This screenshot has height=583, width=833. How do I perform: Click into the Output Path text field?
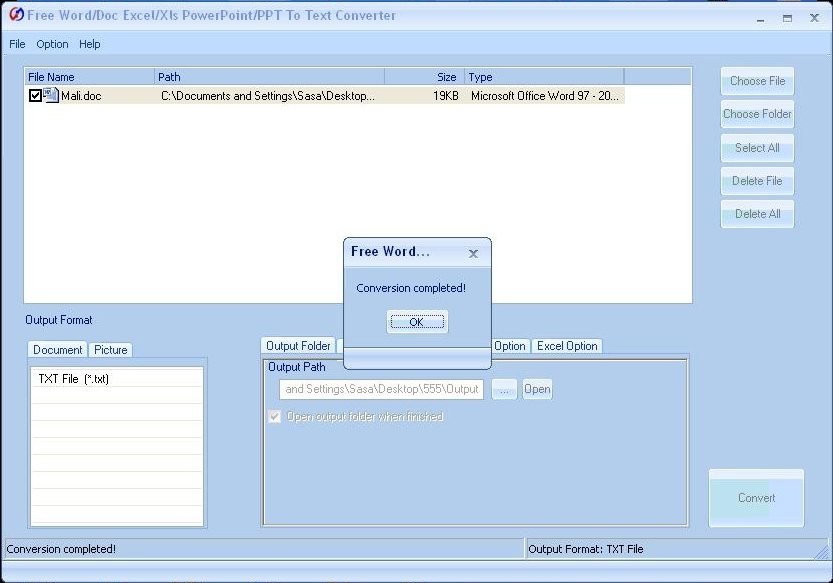click(381, 389)
